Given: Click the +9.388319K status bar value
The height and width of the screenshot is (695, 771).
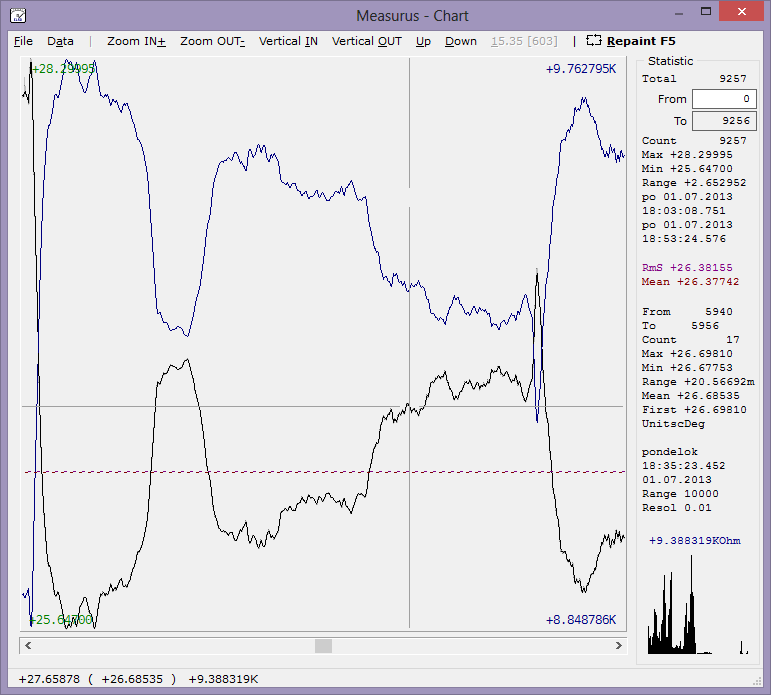Looking at the screenshot, I should pyautogui.click(x=223, y=679).
